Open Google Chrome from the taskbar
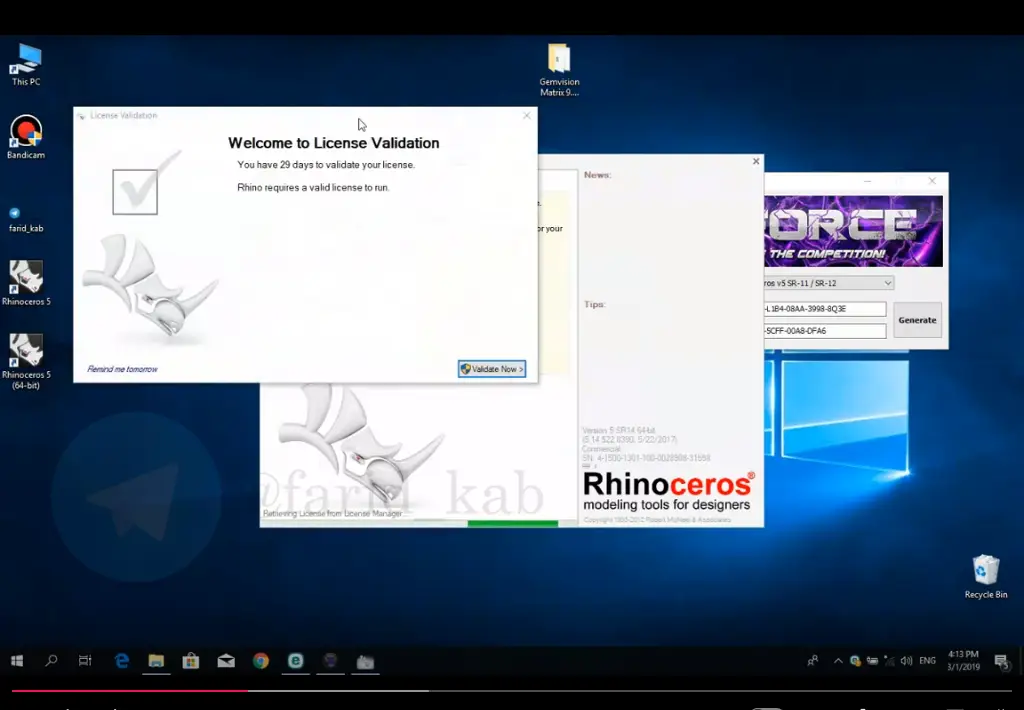This screenshot has height=710, width=1024. tap(261, 661)
